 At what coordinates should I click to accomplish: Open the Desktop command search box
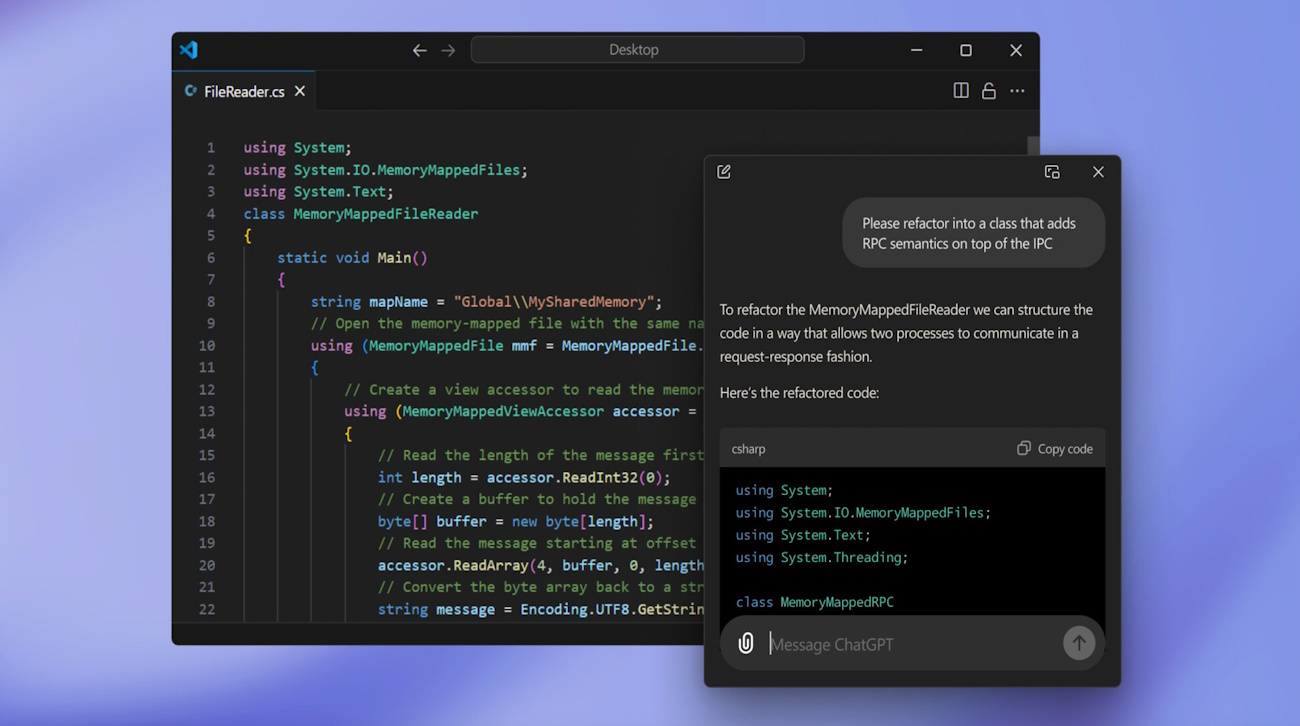click(x=637, y=50)
